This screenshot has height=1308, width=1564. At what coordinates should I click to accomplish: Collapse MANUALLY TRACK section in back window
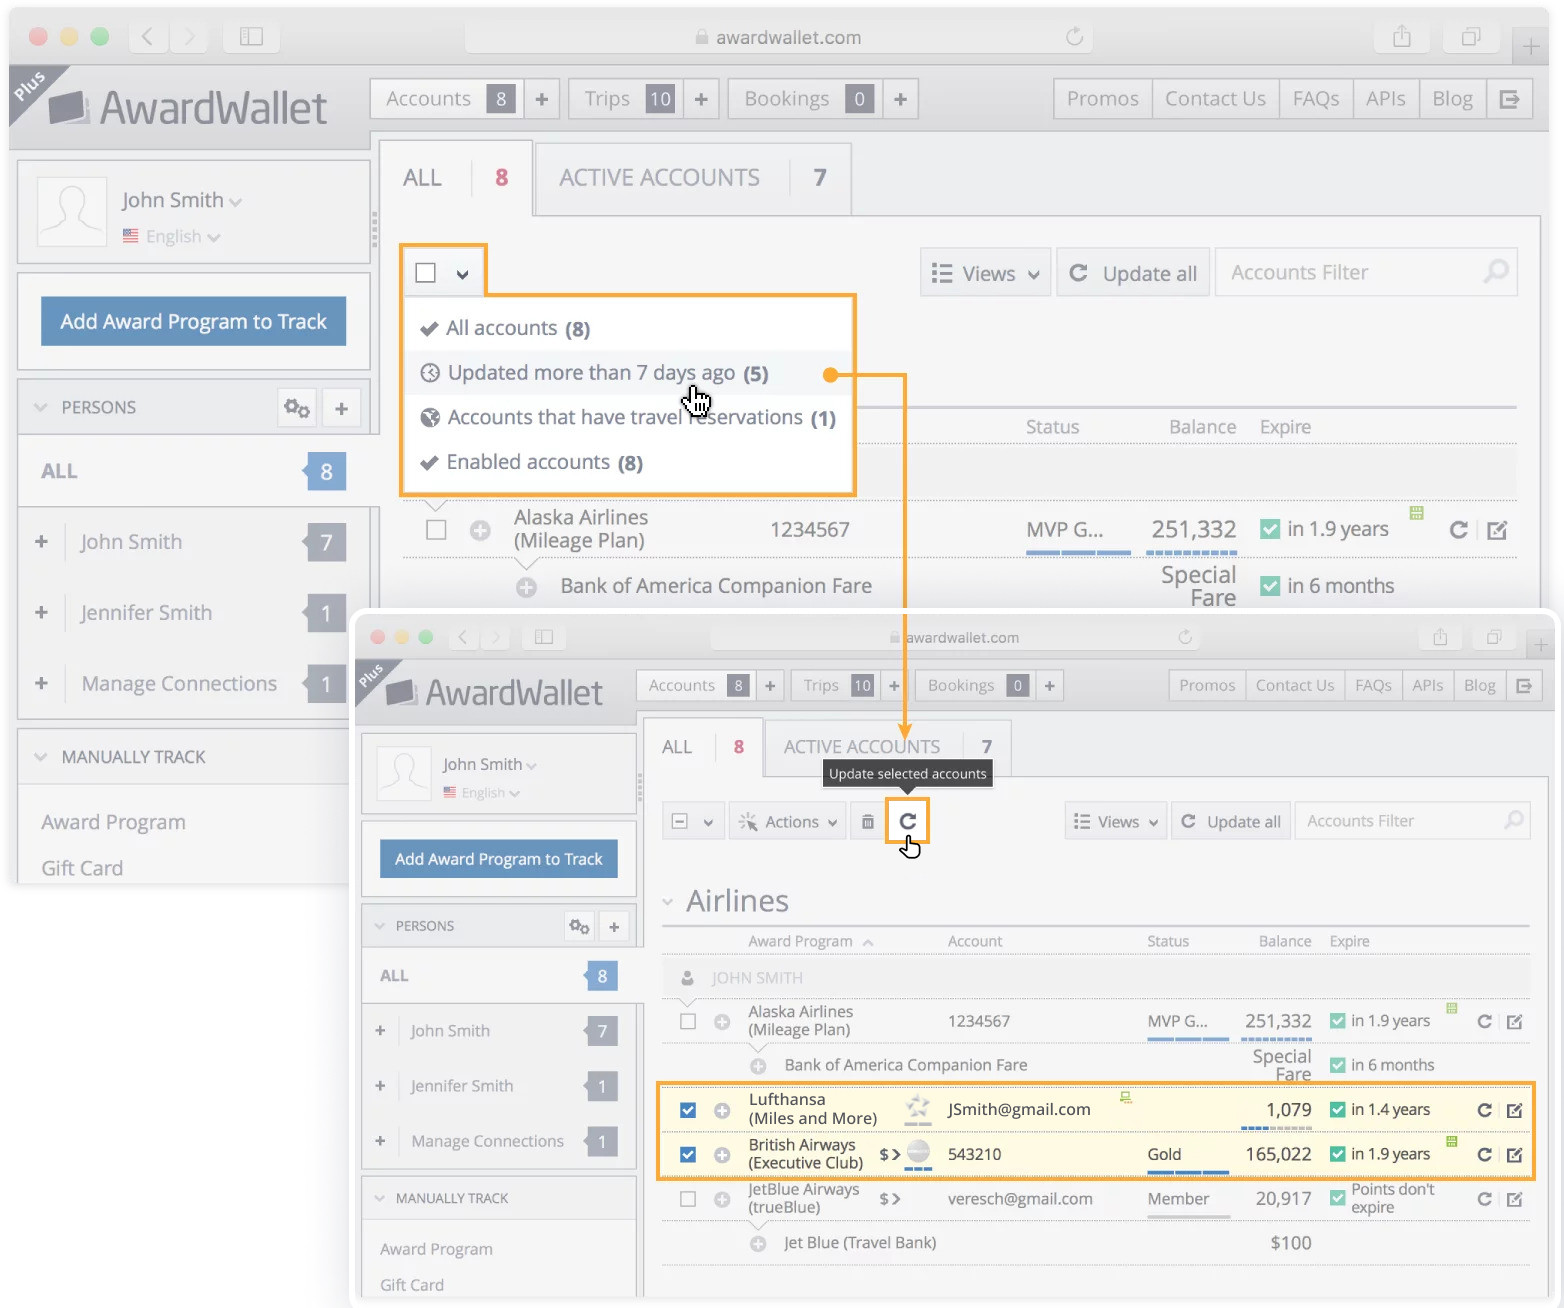tap(41, 757)
